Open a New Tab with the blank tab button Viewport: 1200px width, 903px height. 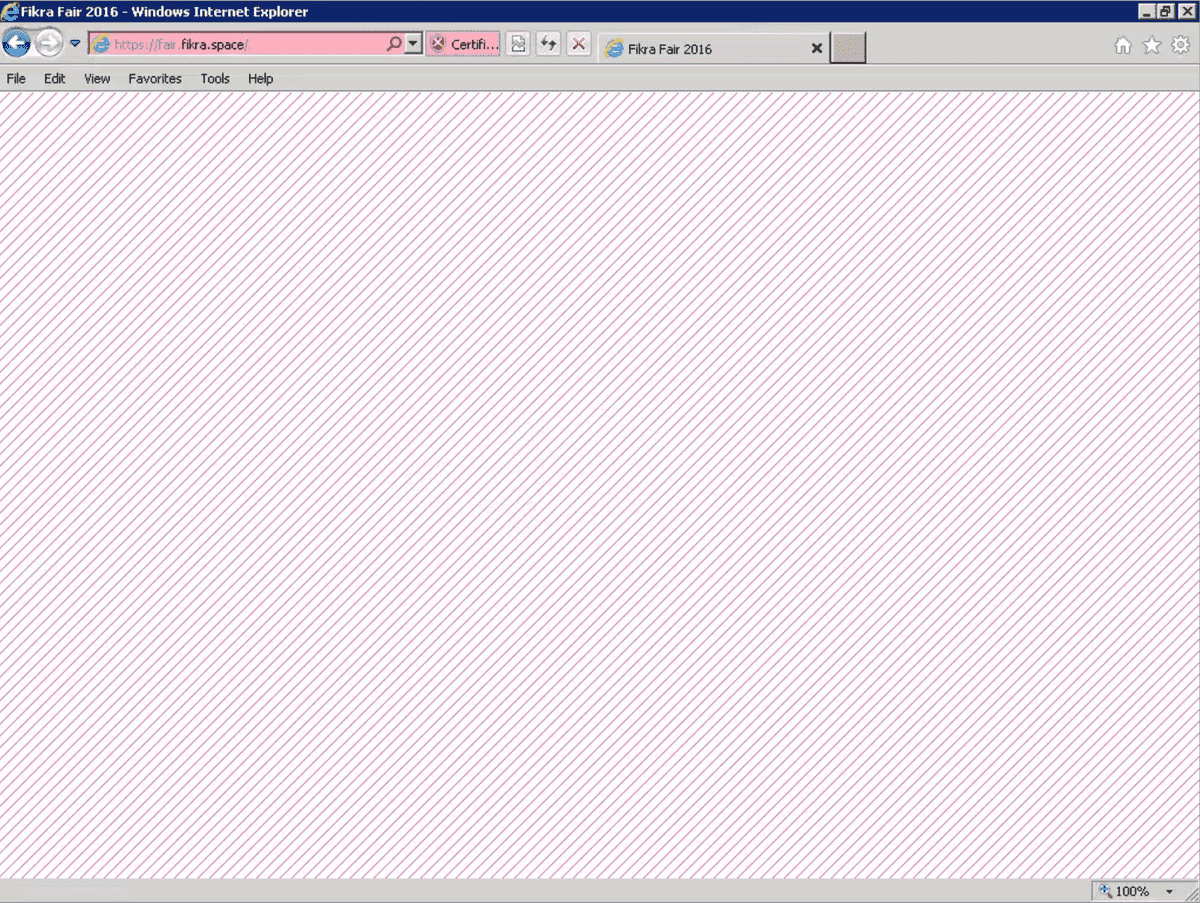(x=847, y=47)
